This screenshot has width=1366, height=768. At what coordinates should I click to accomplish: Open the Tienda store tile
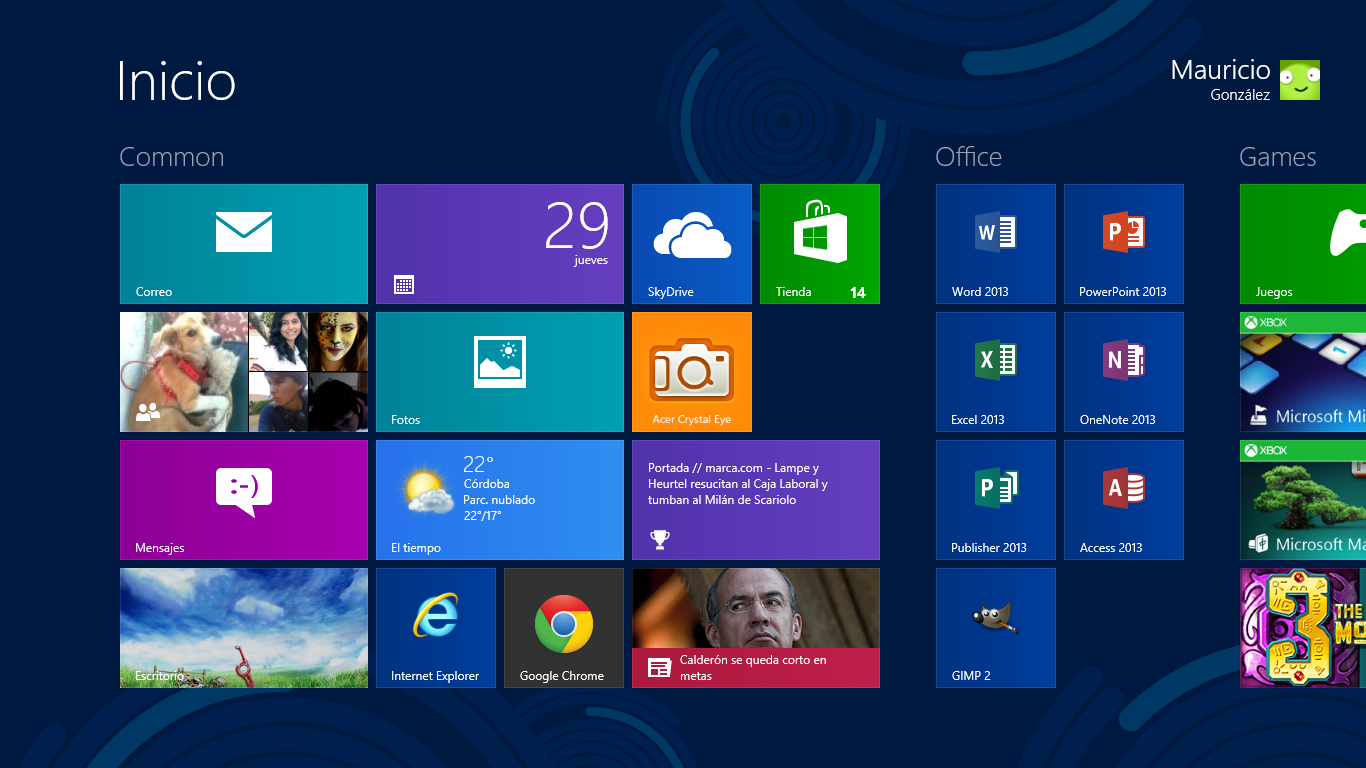pyautogui.click(x=819, y=243)
